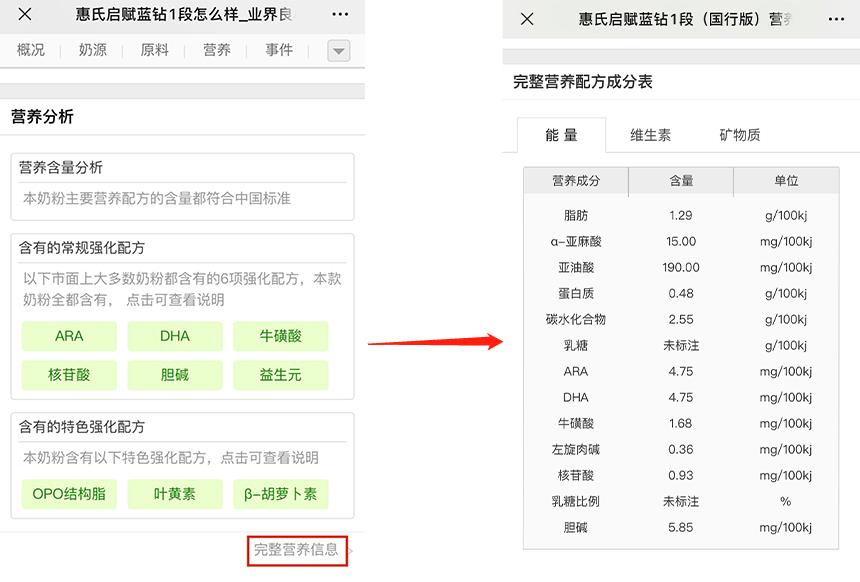
Task: Switch to the 奶源 tab
Action: [x=93, y=50]
